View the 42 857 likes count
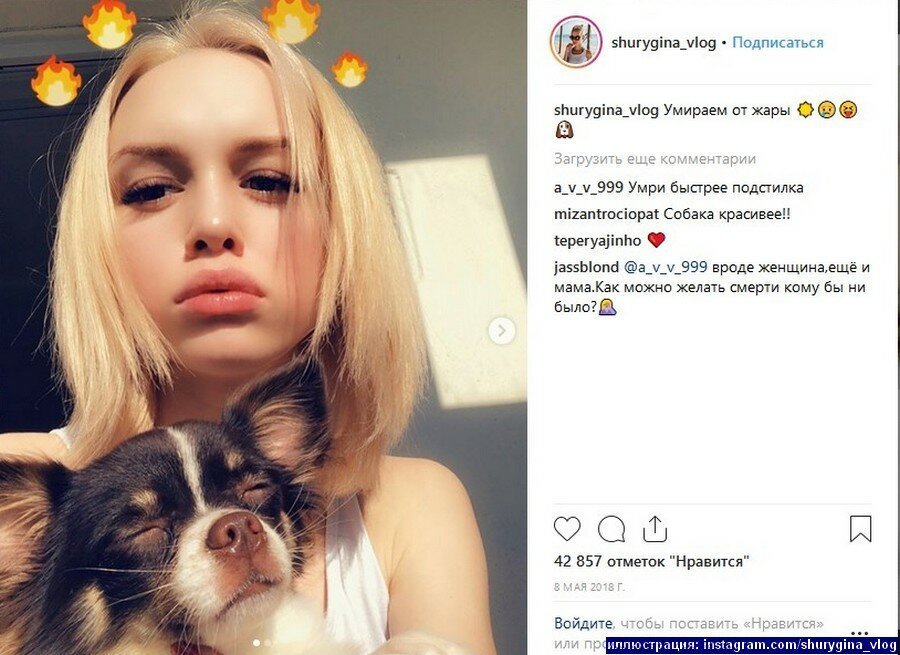Screen dimensions: 900x655 click(651, 561)
